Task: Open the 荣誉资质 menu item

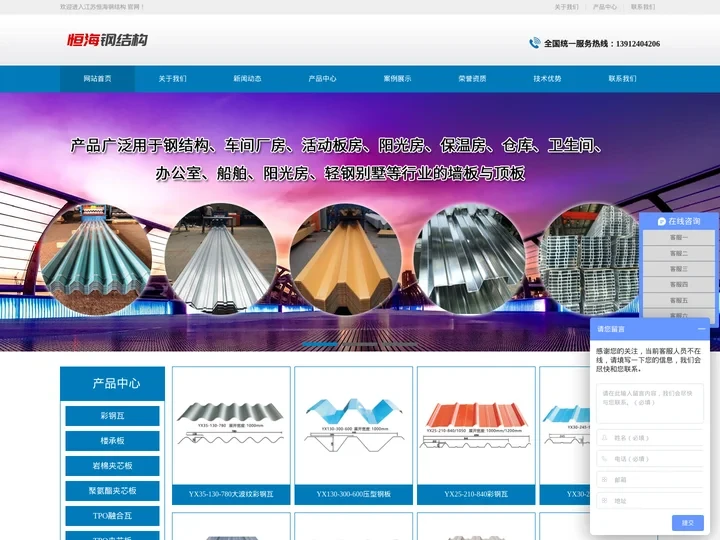Action: (x=472, y=79)
